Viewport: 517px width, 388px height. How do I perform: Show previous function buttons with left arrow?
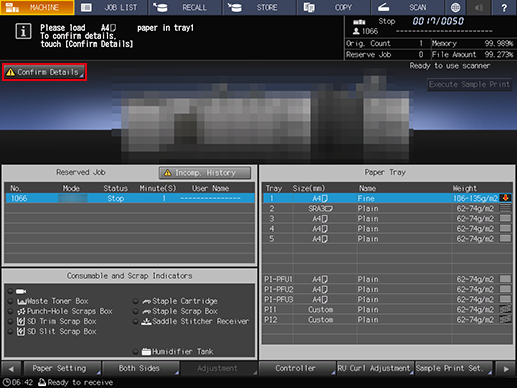(11, 369)
